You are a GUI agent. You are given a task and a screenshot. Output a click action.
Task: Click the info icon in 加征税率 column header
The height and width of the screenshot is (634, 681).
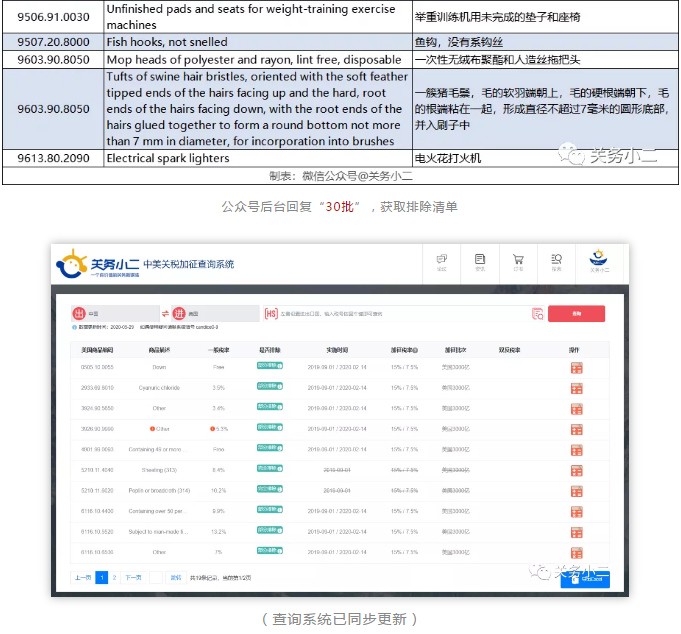pos(416,350)
